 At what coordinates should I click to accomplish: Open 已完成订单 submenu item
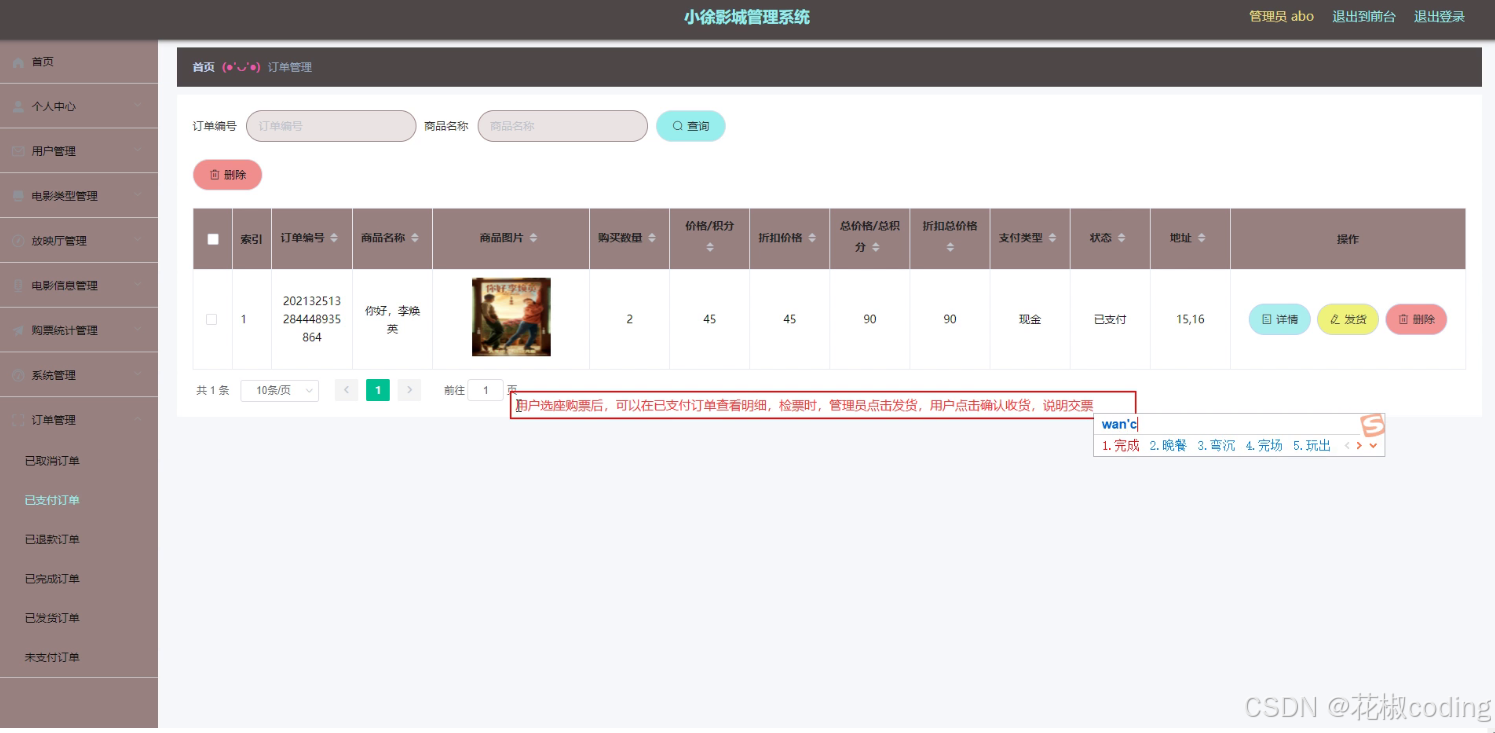click(x=52, y=579)
